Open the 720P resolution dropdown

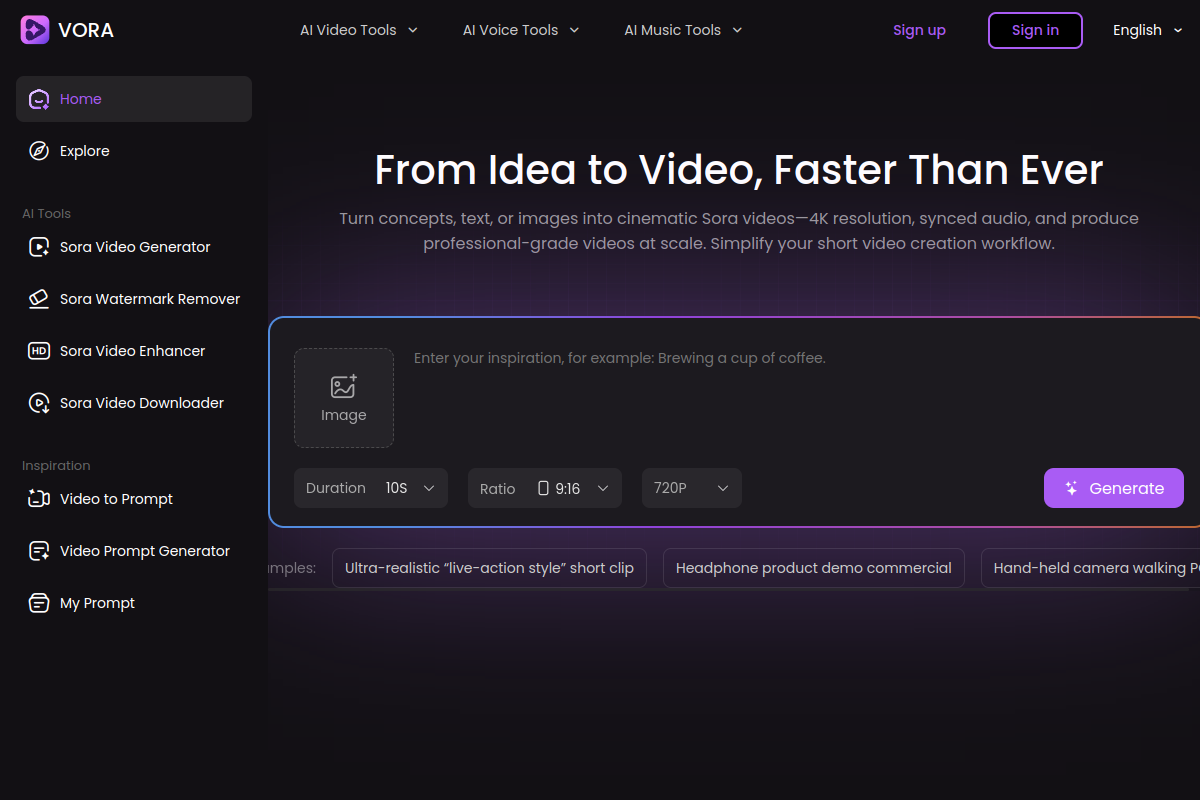tap(691, 488)
